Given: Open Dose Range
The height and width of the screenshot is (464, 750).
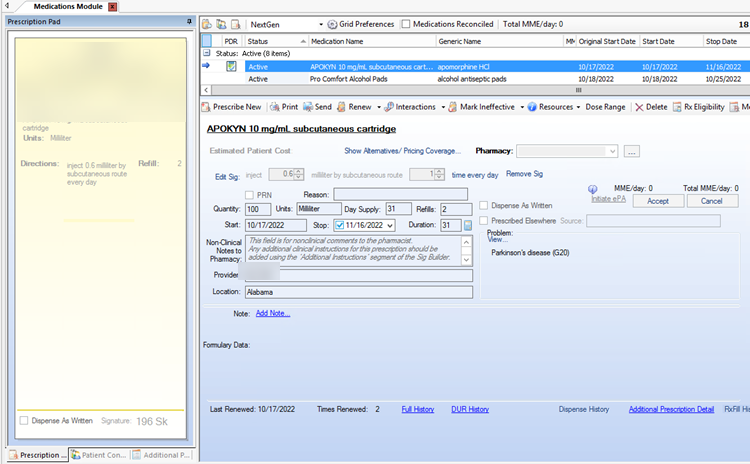Looking at the screenshot, I should [x=605, y=107].
